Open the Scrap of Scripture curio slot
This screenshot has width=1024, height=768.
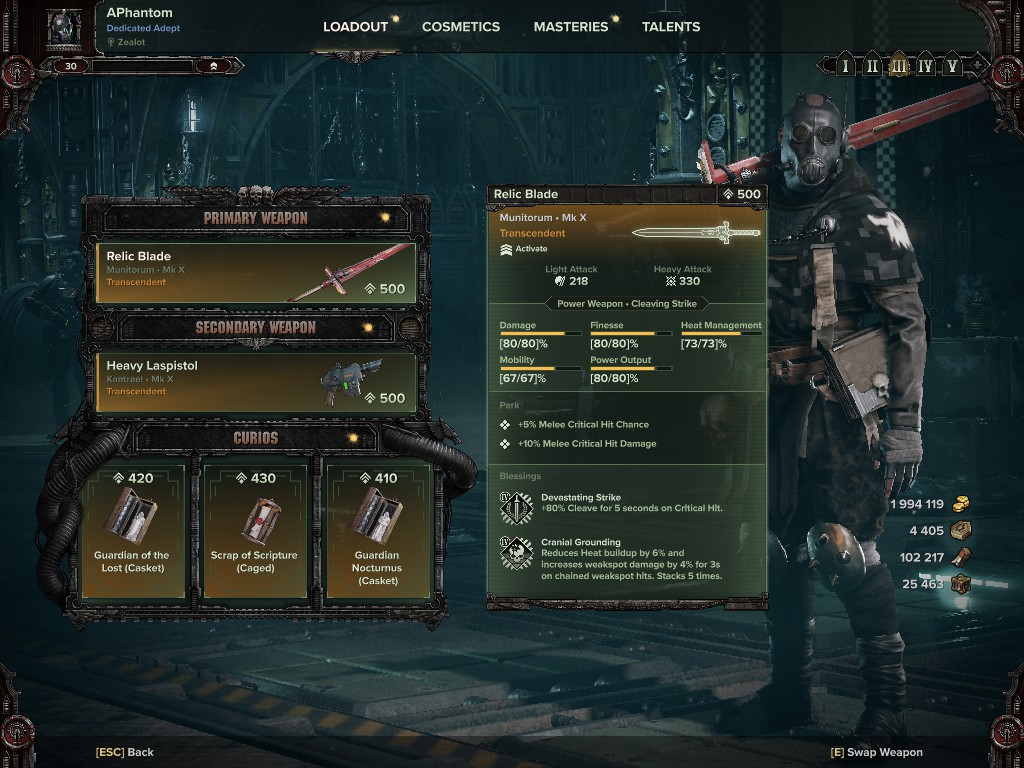(x=255, y=530)
